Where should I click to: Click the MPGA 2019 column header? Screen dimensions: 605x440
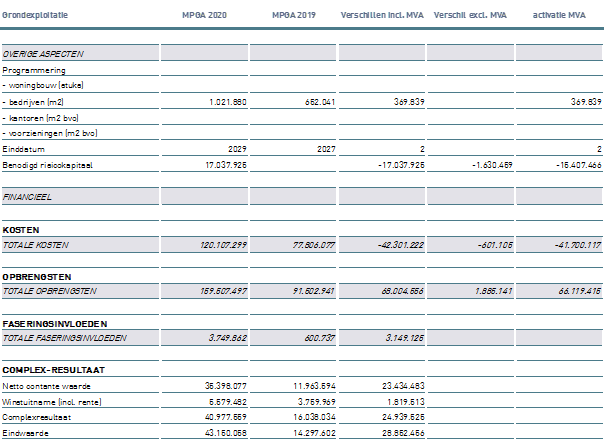[x=291, y=17]
